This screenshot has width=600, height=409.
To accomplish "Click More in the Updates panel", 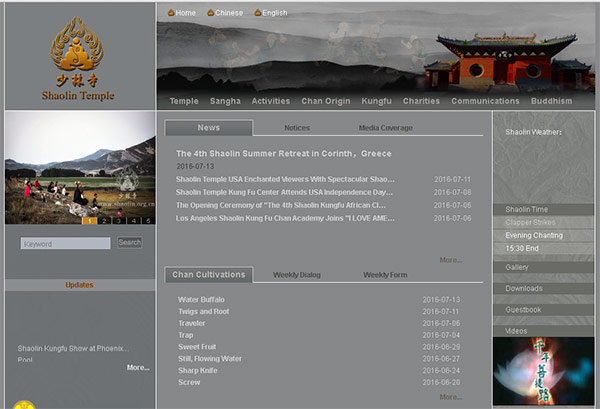I will [138, 368].
